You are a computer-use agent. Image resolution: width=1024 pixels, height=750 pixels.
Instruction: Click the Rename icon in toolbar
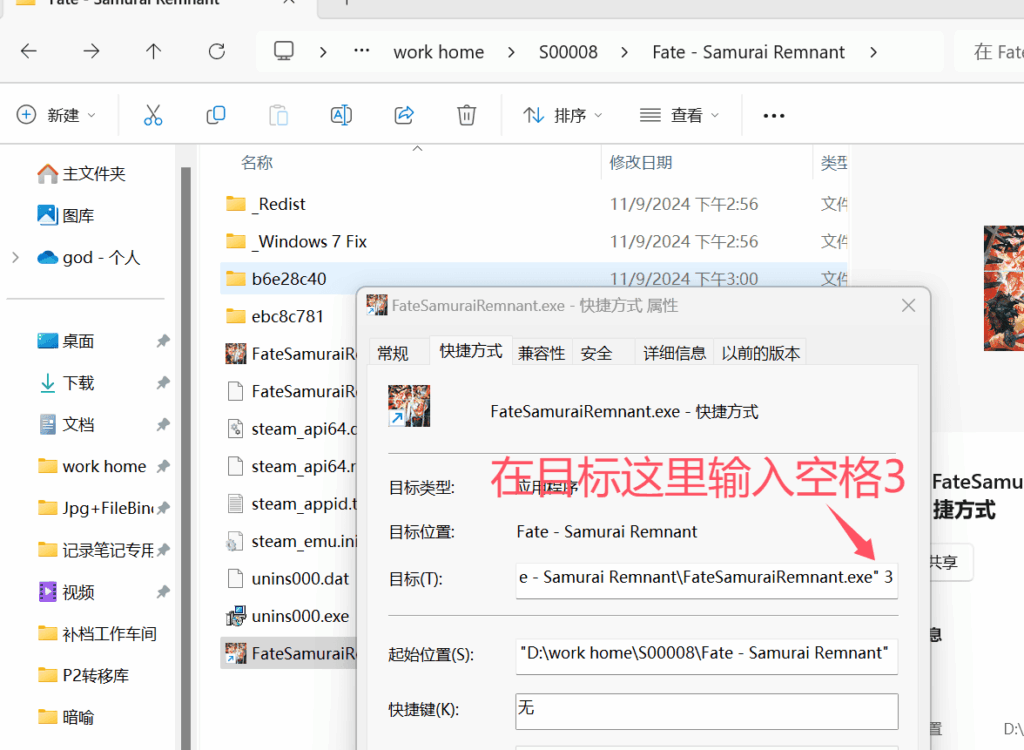(x=341, y=115)
